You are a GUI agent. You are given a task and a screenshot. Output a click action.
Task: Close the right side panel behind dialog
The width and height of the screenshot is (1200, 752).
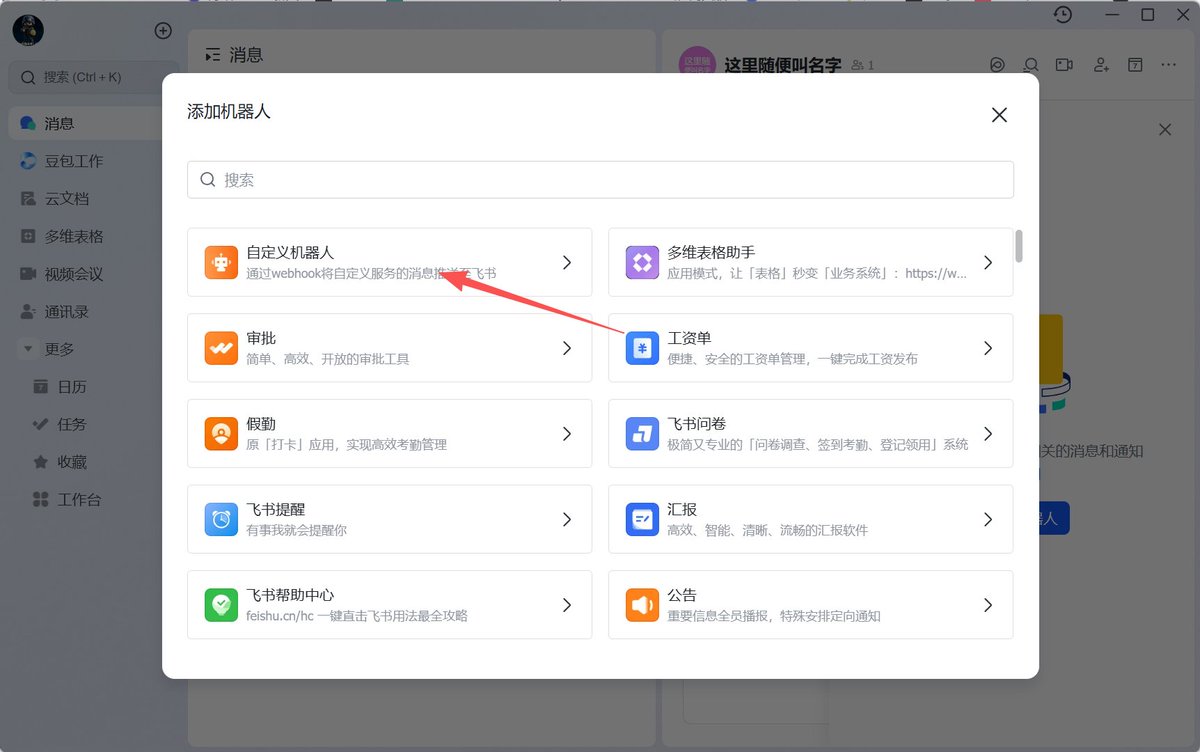pyautogui.click(x=1165, y=130)
